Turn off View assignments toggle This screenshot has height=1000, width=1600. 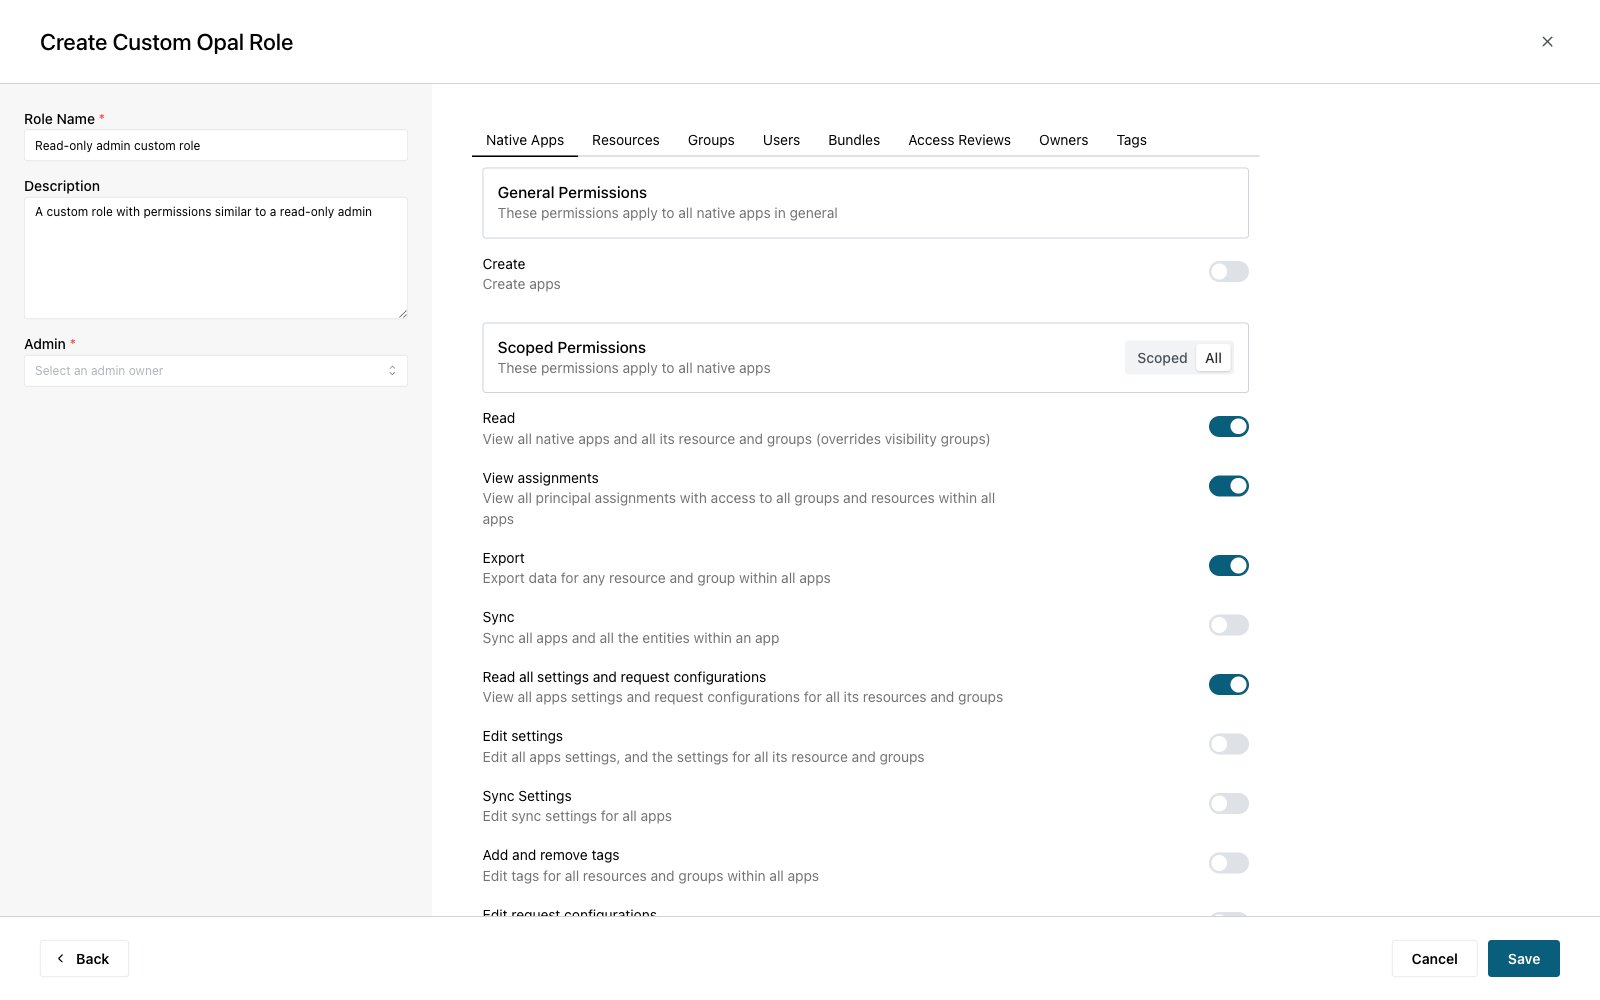[1228, 486]
